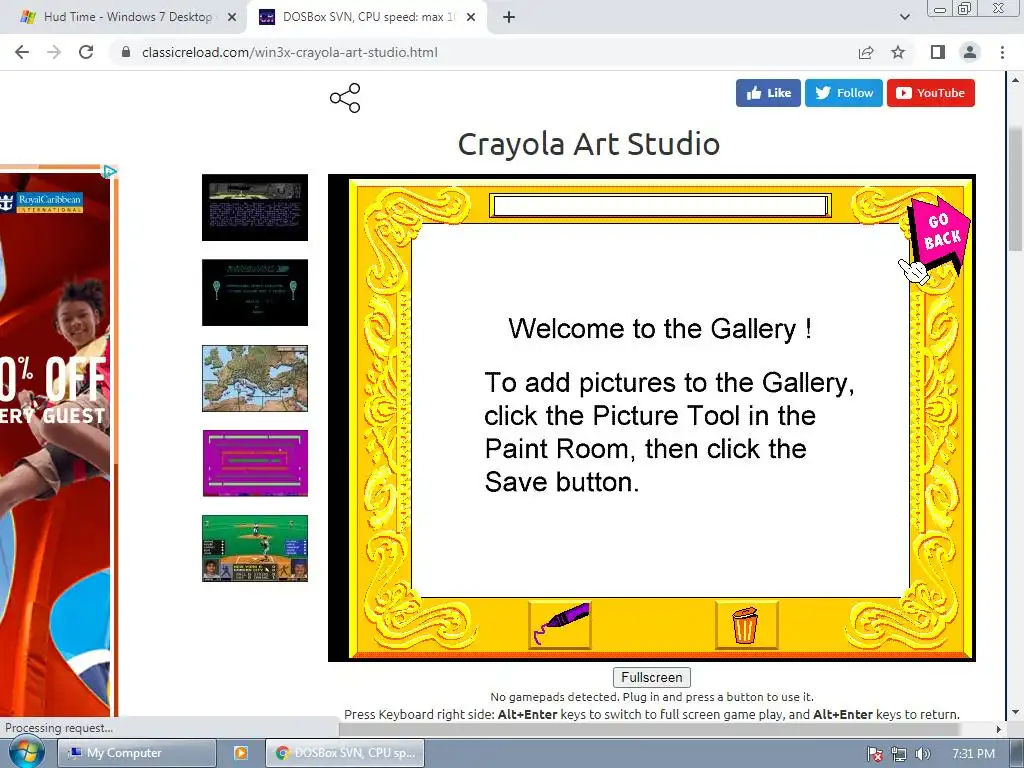Toggle the browser side panel icon

938,52
